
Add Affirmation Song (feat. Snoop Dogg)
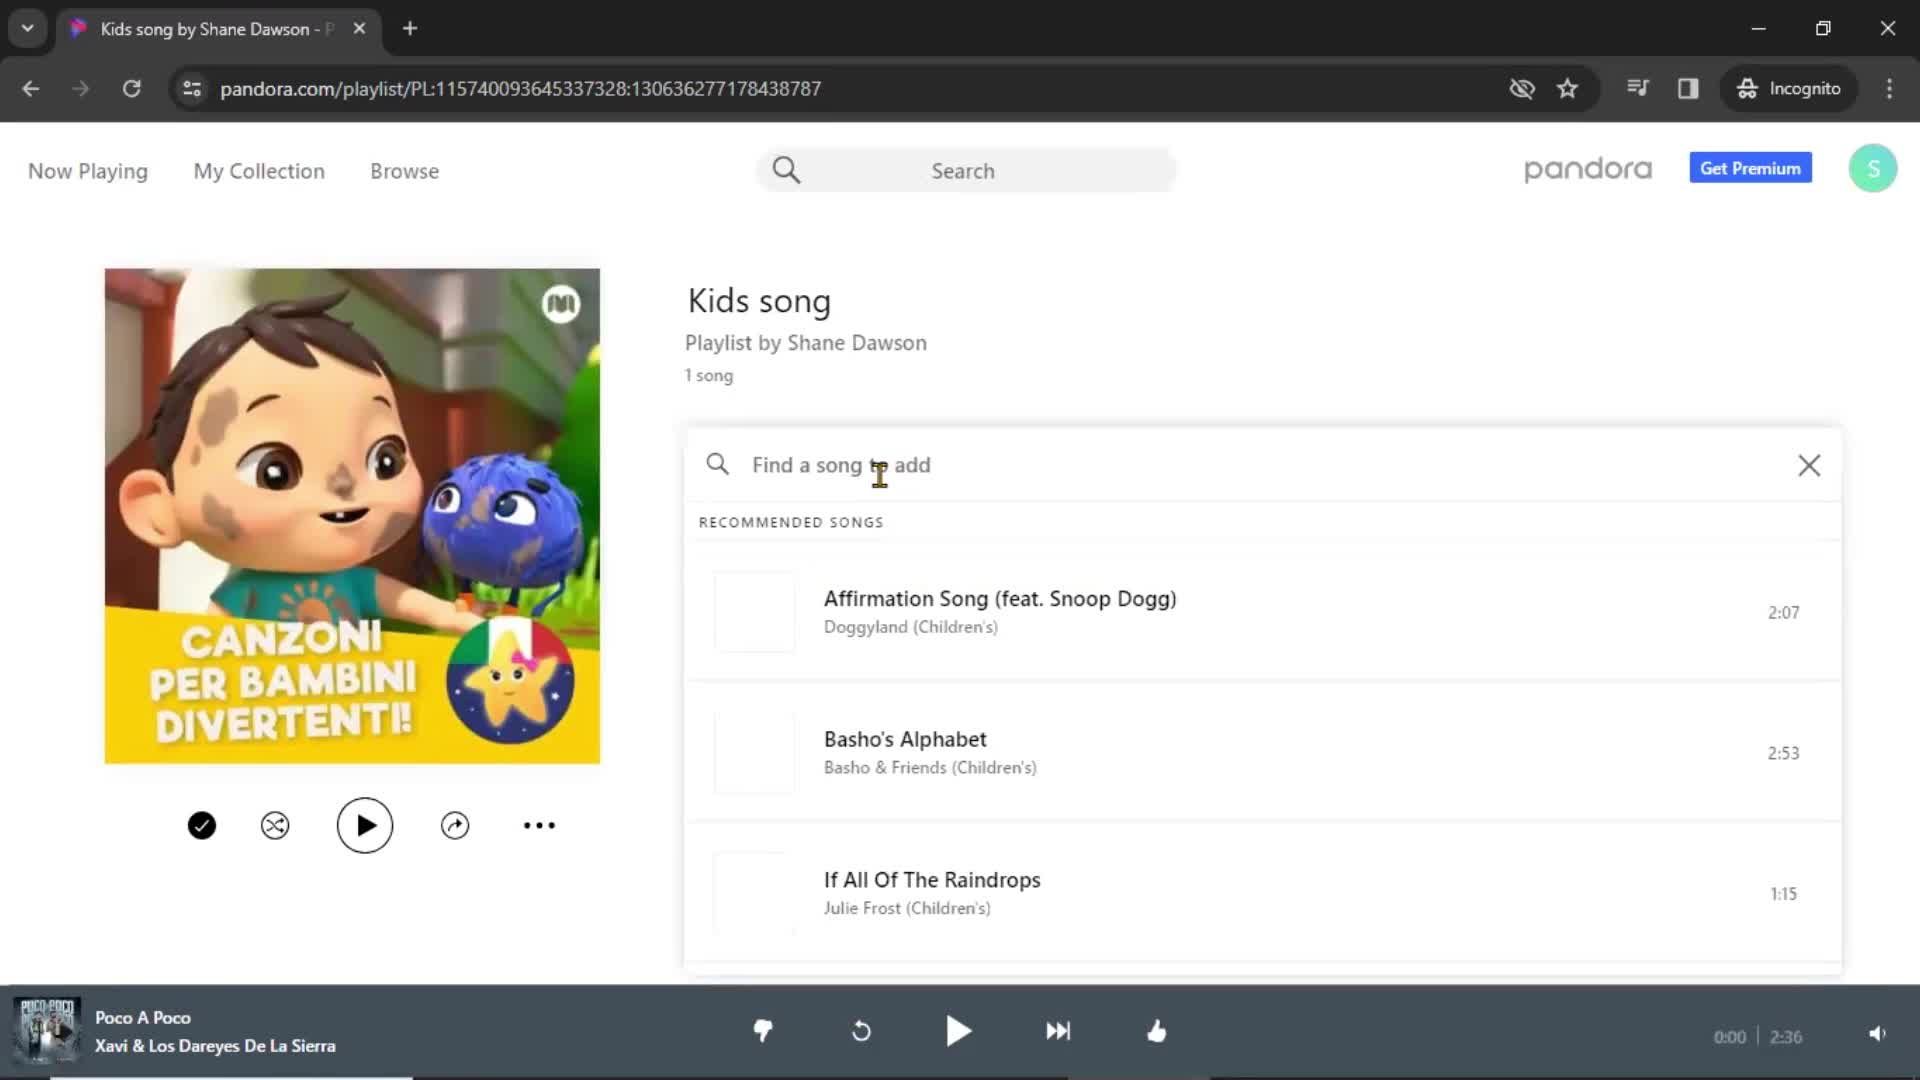pyautogui.click(x=1262, y=612)
